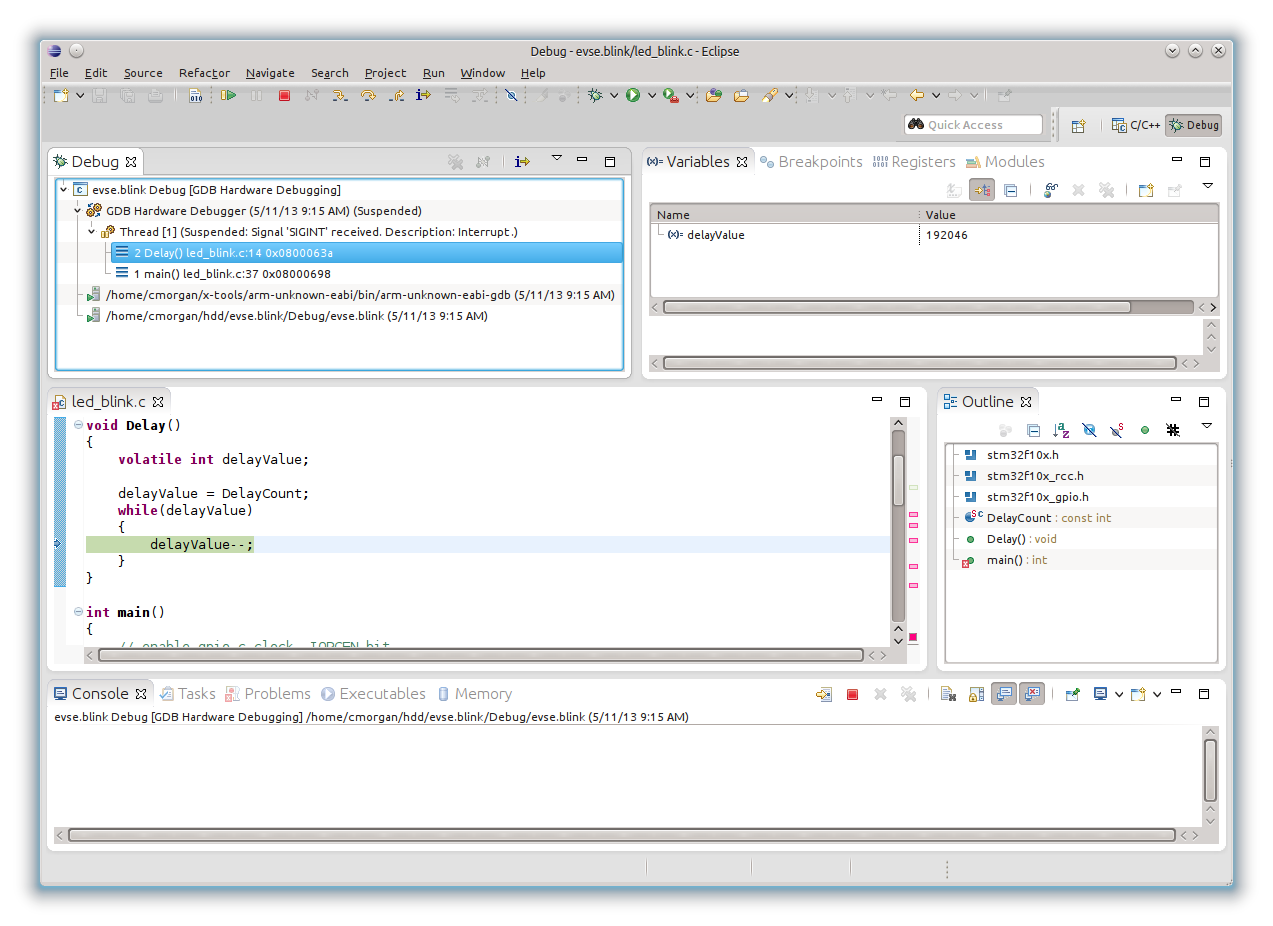Click Clear Console icon
The width and height of the screenshot is (1273, 926).
pos(949,694)
